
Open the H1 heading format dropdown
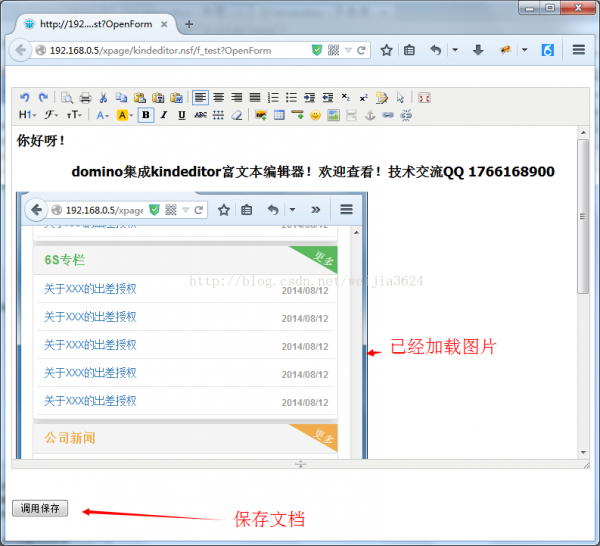(28, 115)
